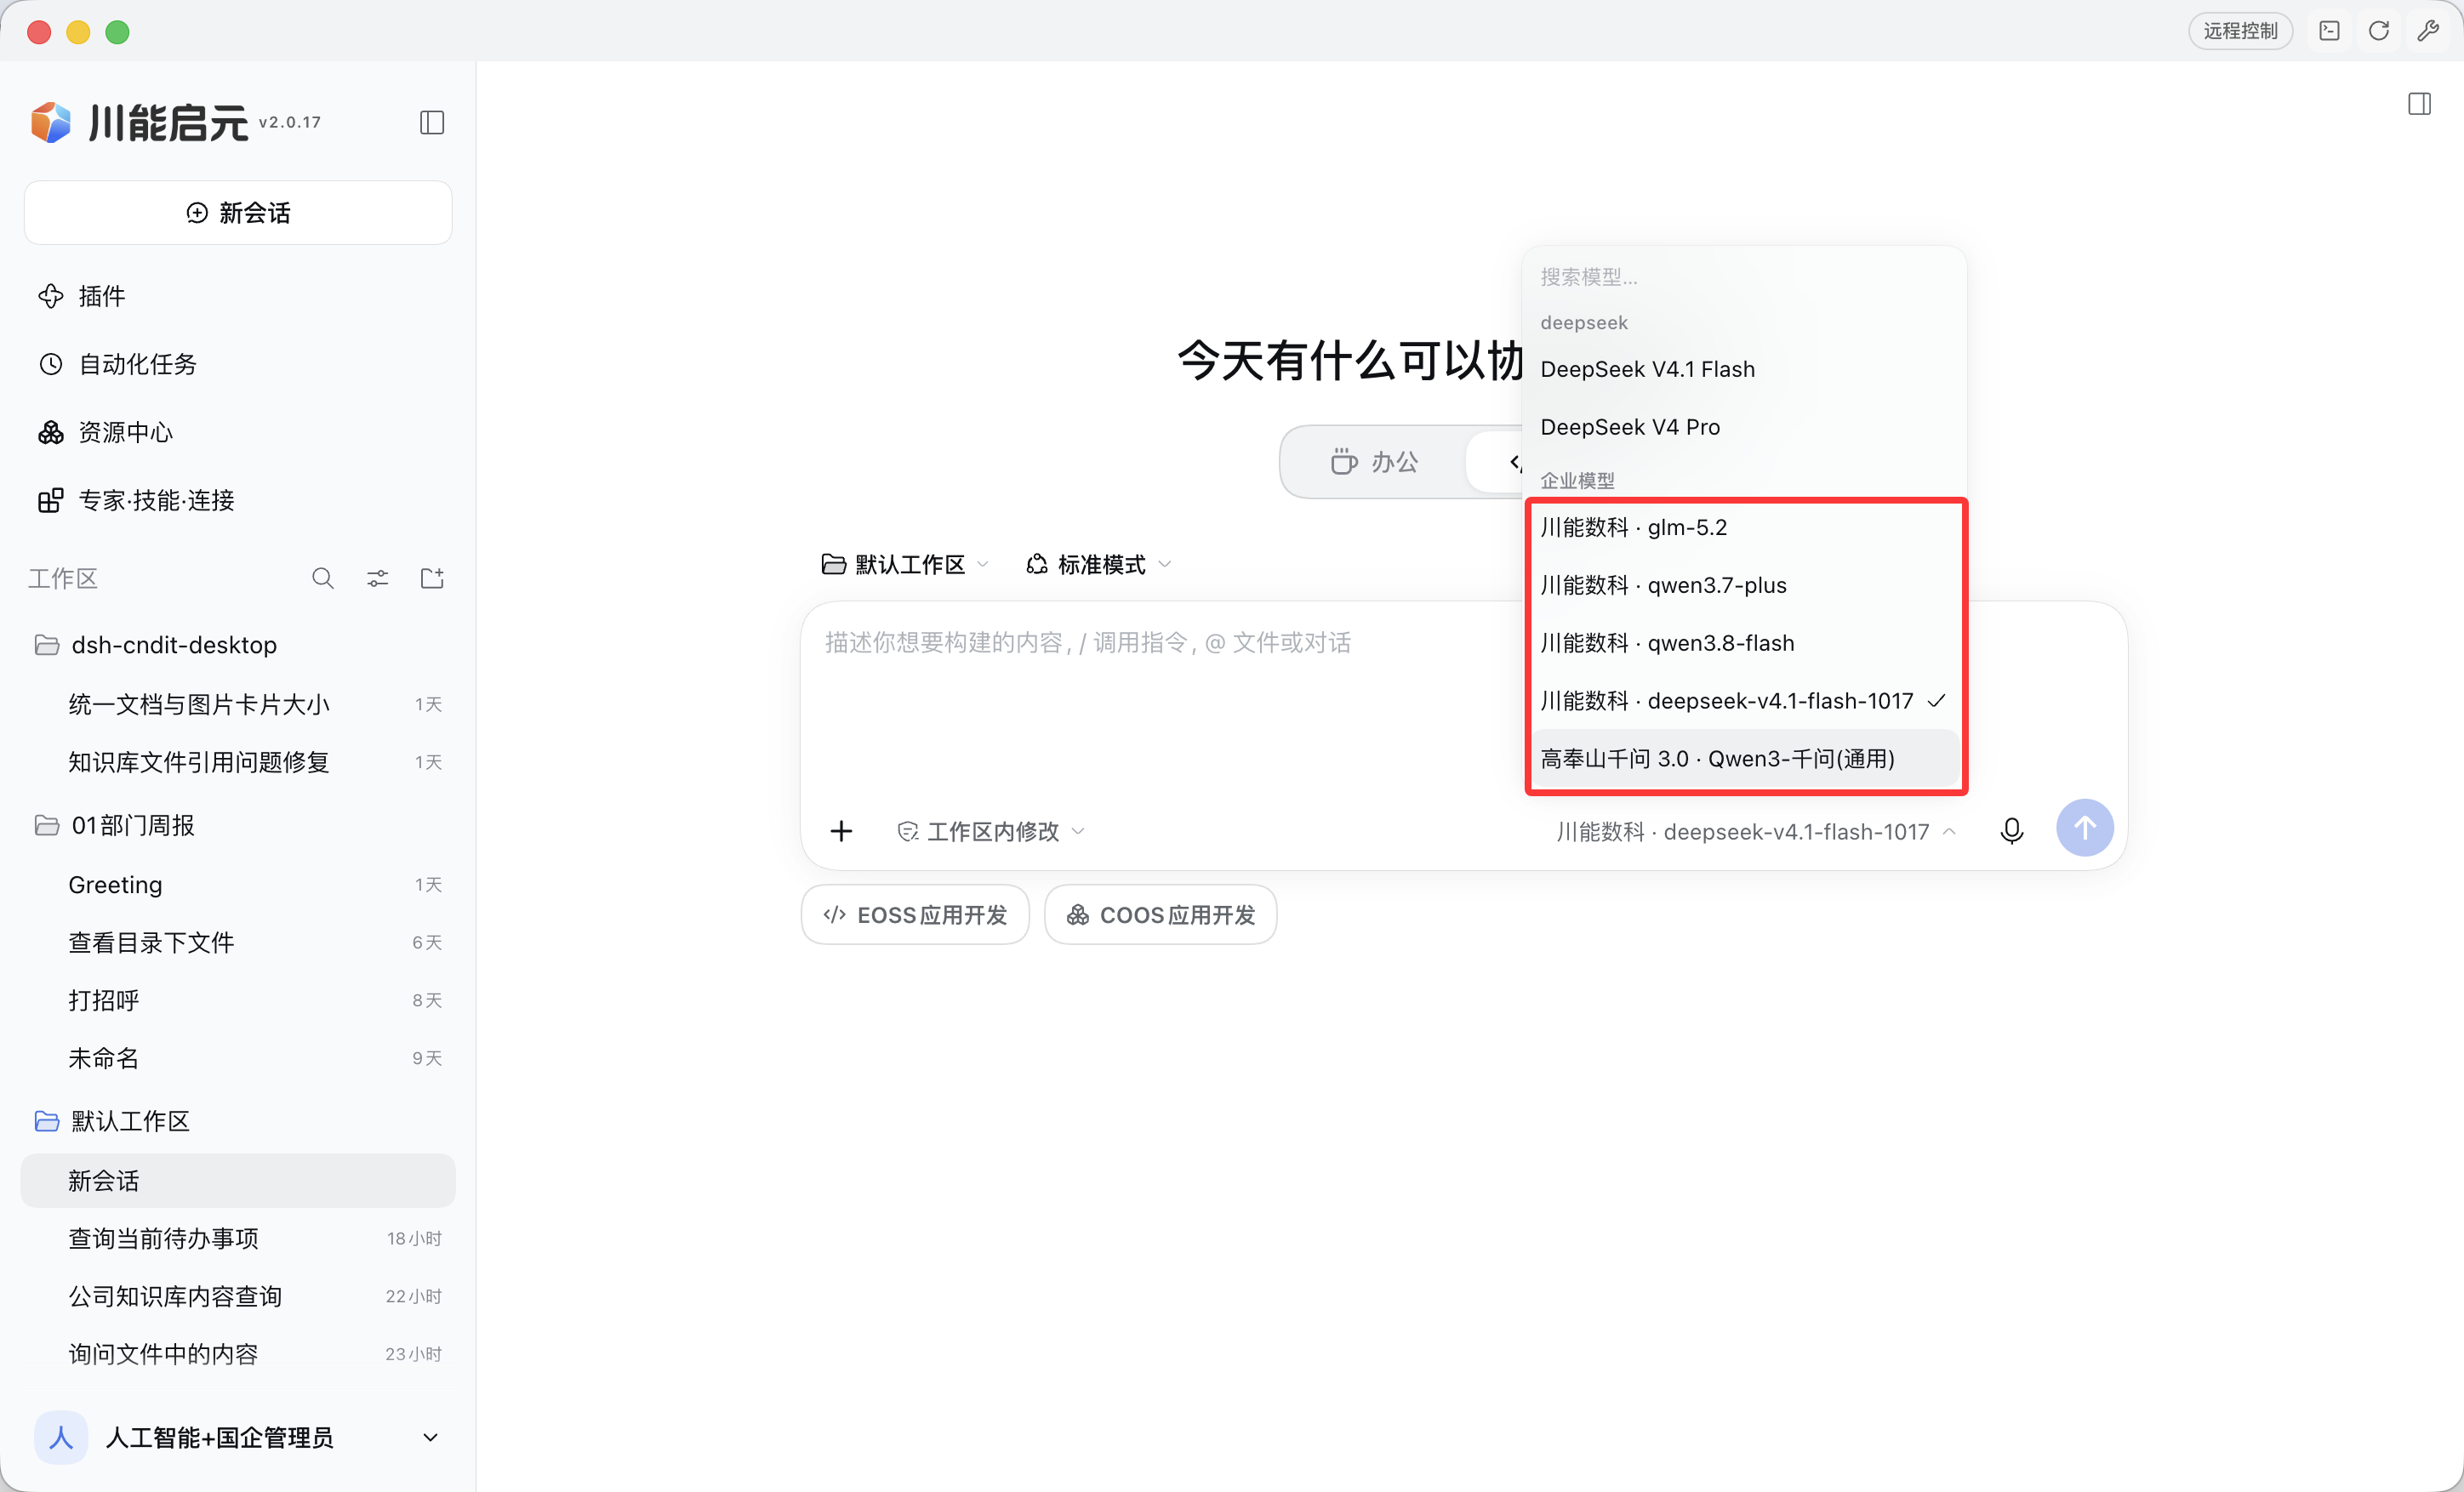The width and height of the screenshot is (2464, 1492).
Task: Select DeepSeek V4.1 Flash model
Action: 1745,369
